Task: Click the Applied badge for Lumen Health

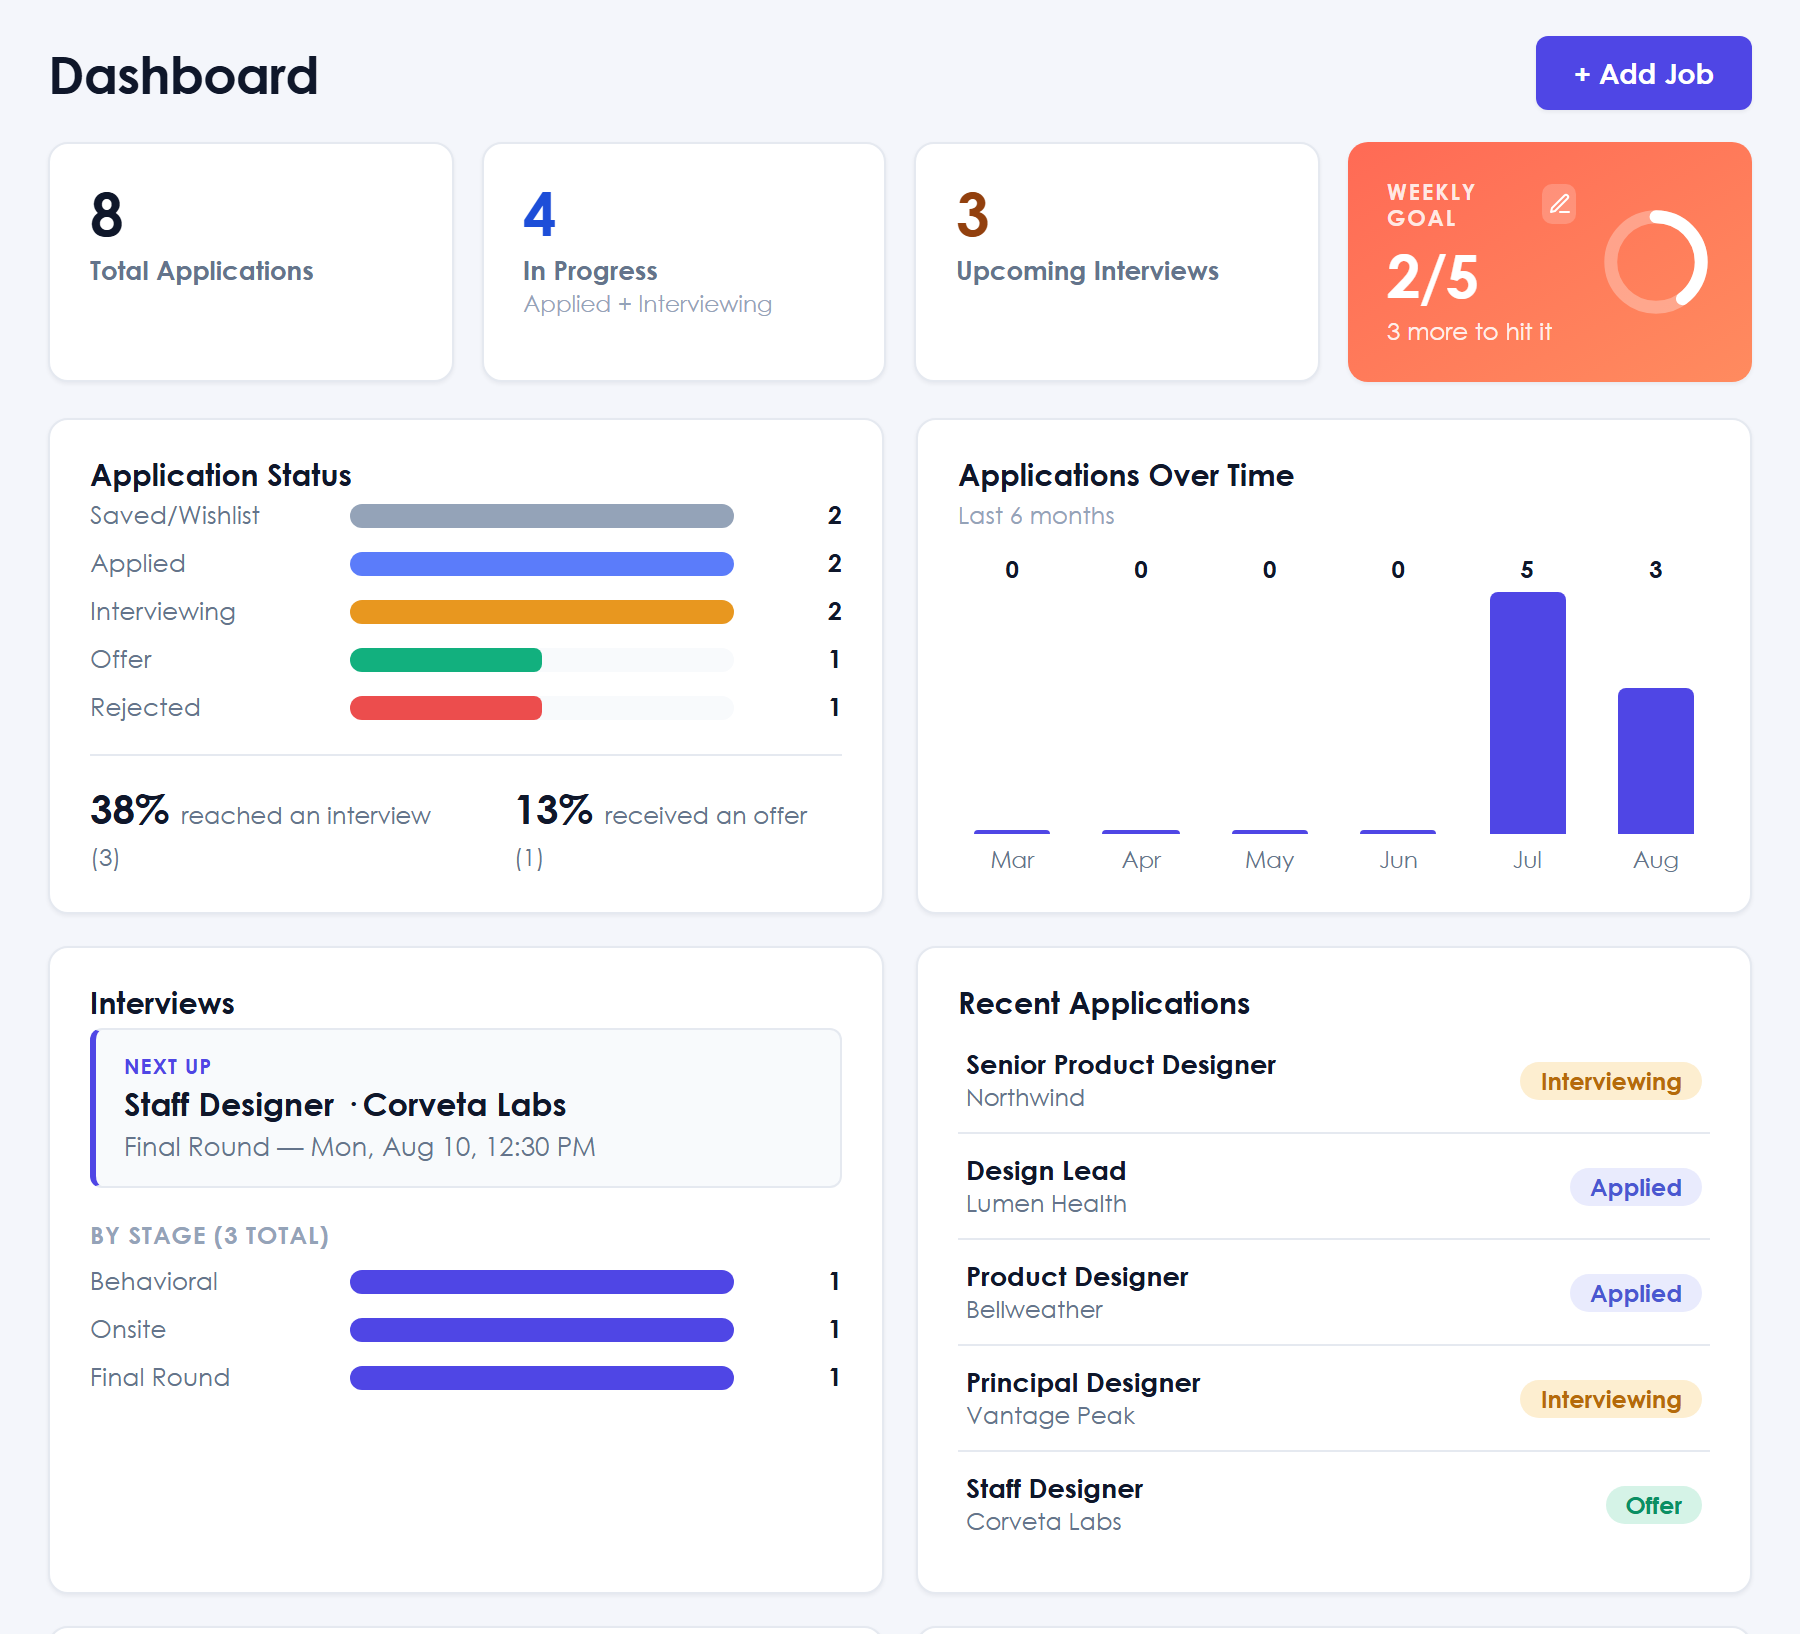Action: [x=1635, y=1188]
